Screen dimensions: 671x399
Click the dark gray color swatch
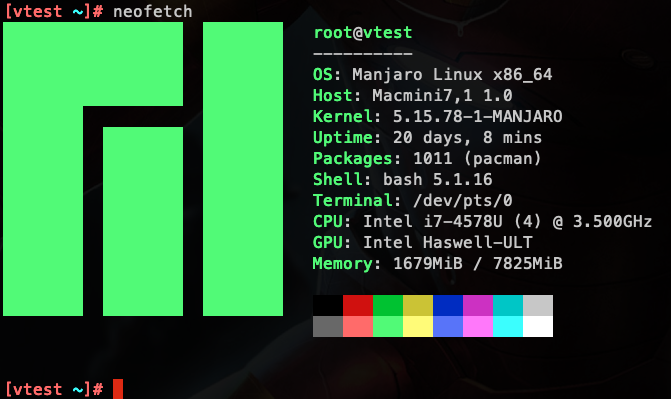[x=328, y=326]
